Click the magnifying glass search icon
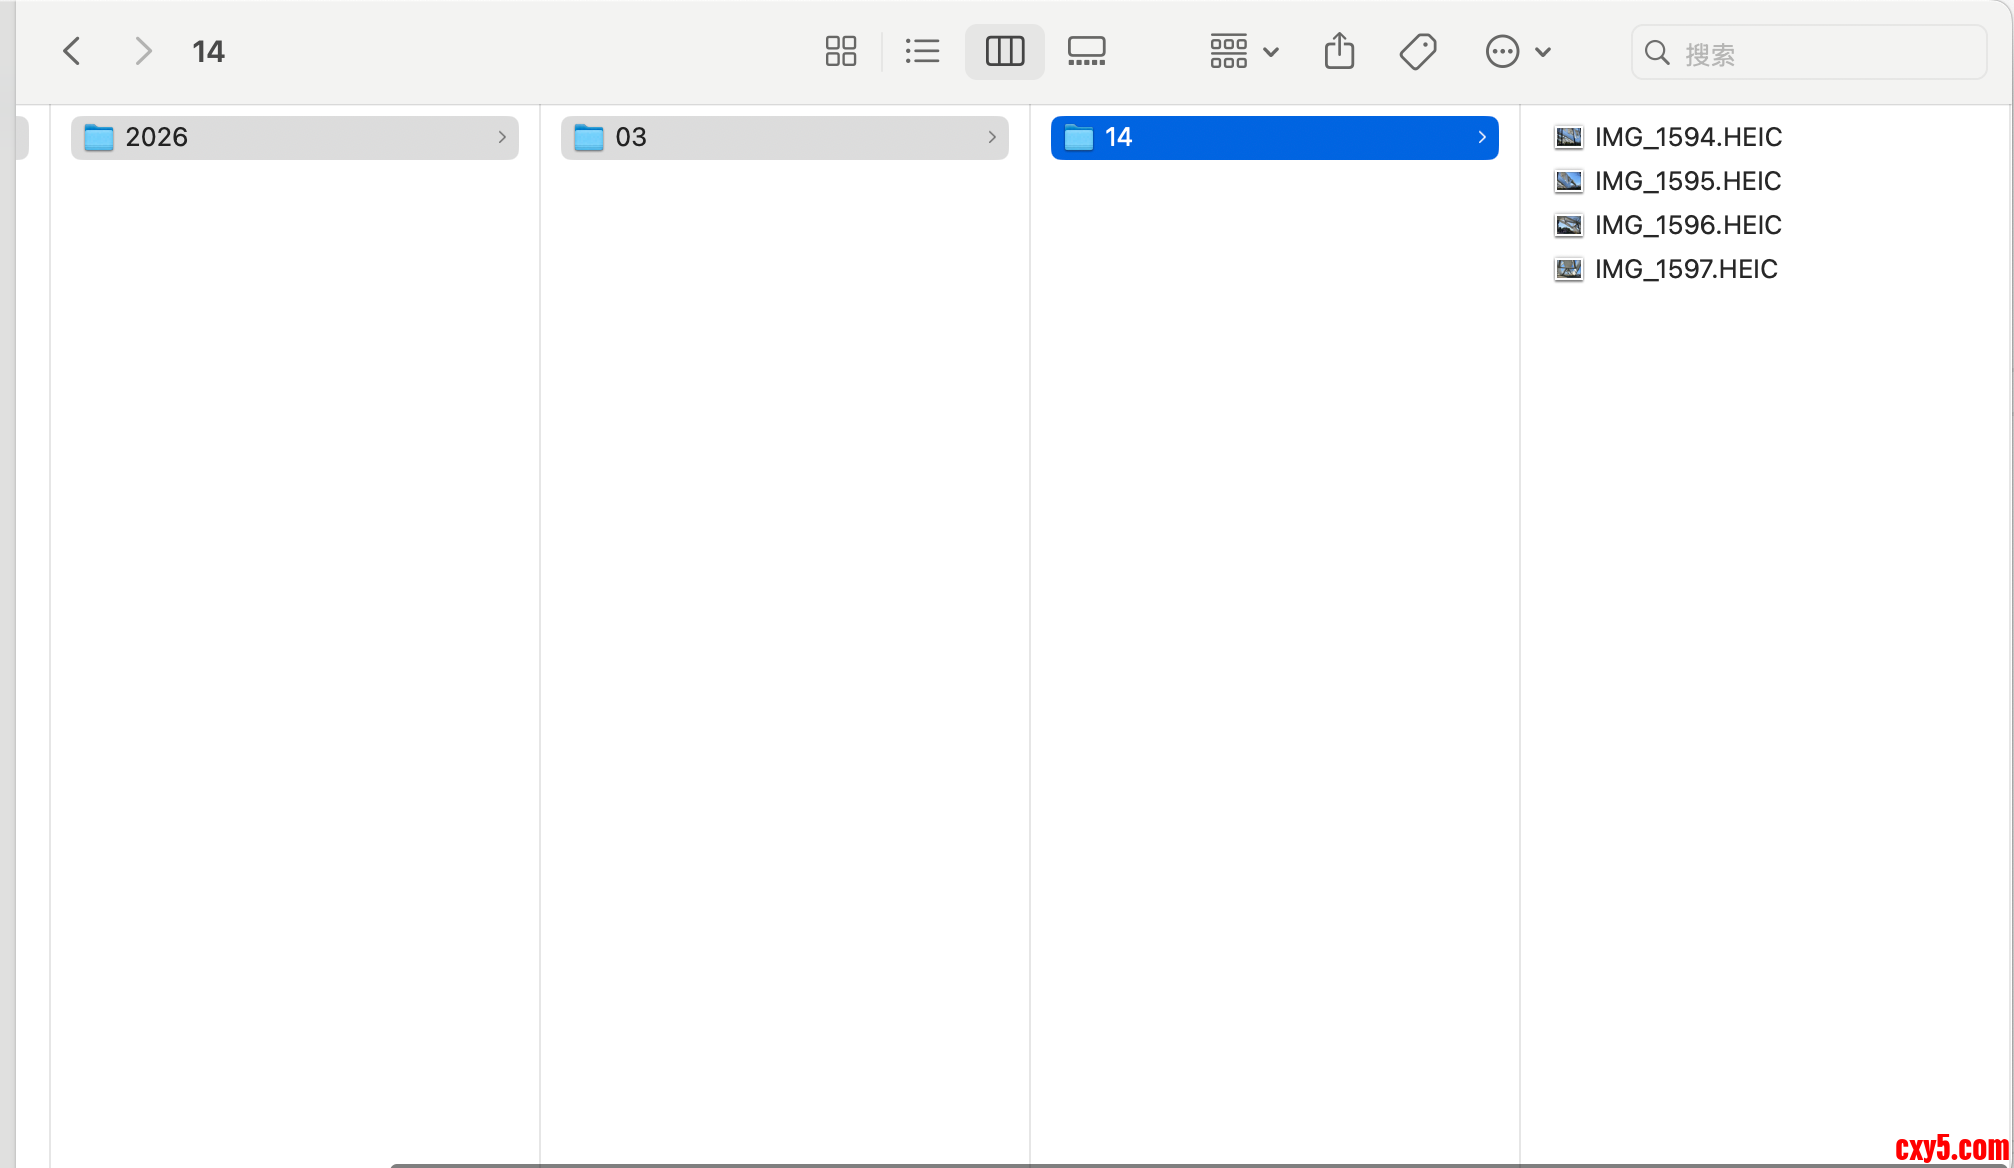2014x1168 pixels. [x=1657, y=53]
